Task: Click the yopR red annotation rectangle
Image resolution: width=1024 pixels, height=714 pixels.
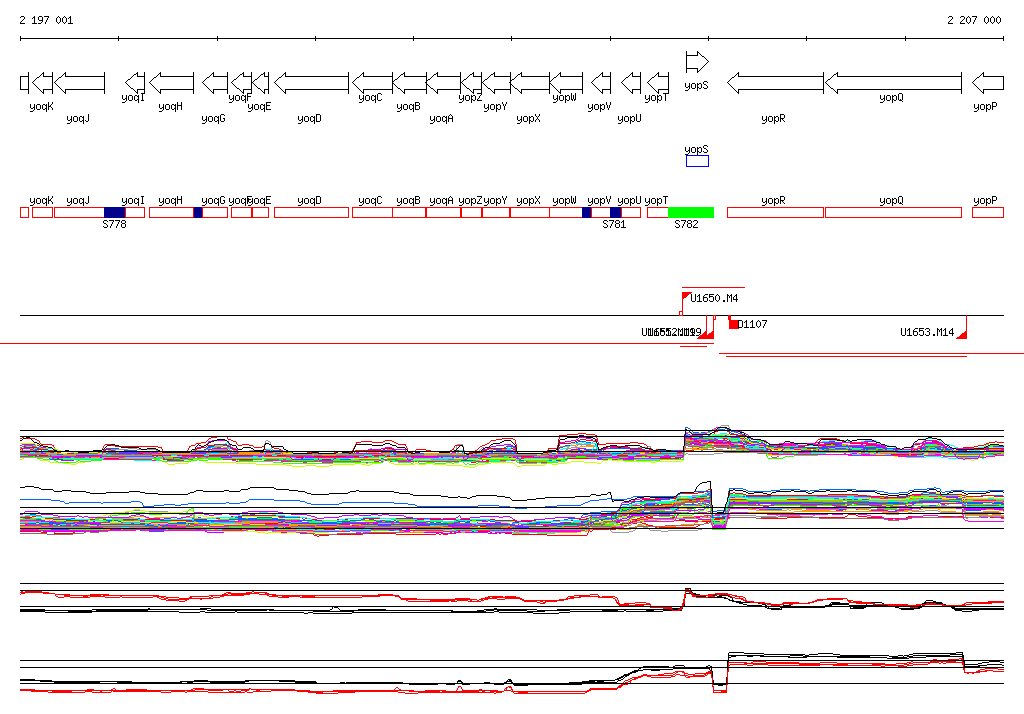Action: (775, 212)
